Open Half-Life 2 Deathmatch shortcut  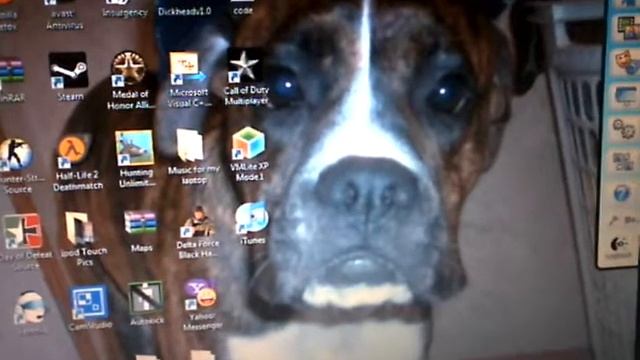73,151
